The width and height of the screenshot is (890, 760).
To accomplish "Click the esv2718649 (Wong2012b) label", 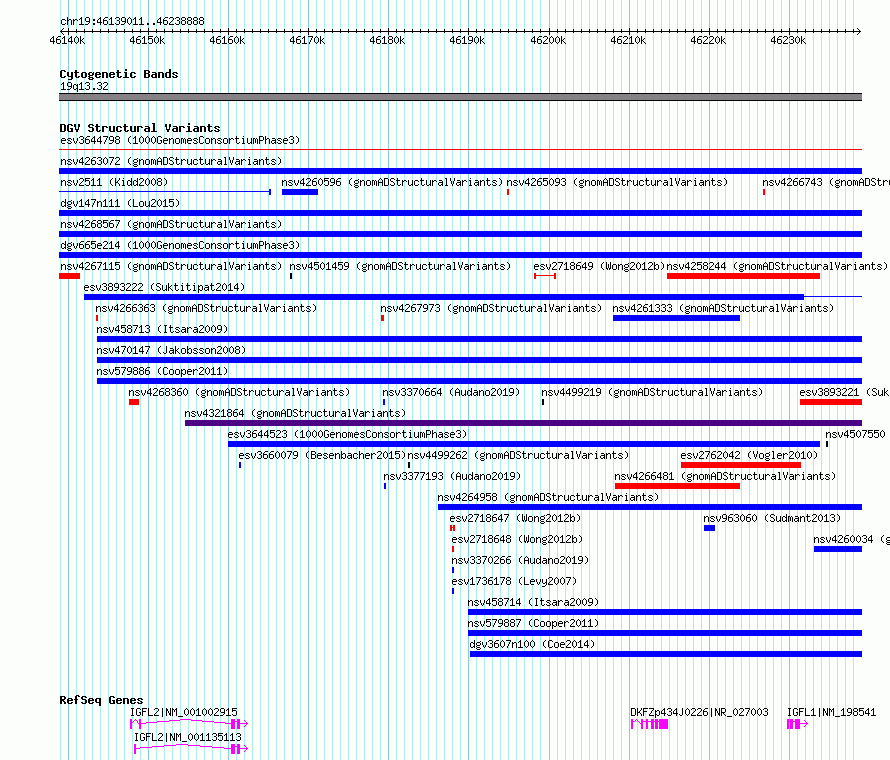I will tap(599, 266).
